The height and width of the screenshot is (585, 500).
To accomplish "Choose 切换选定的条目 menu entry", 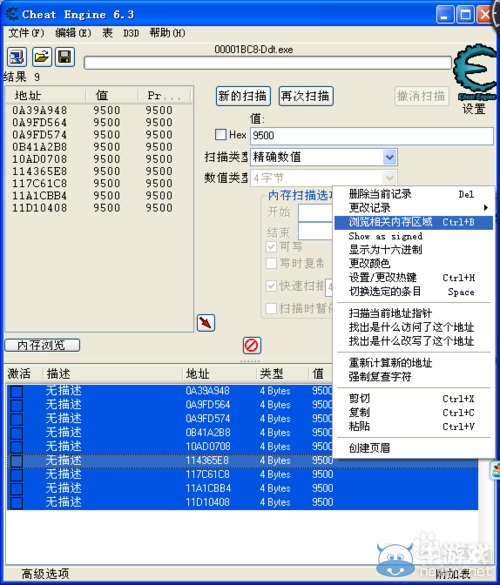I will [413, 291].
